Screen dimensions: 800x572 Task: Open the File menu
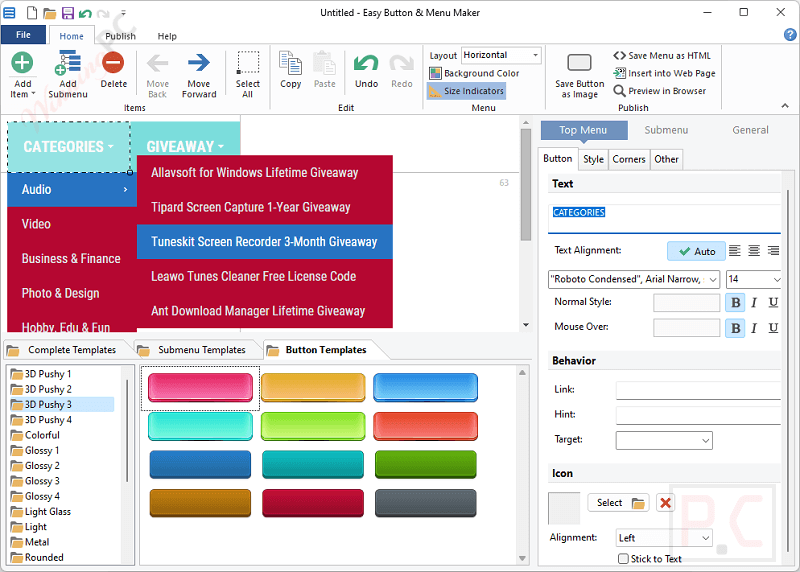23,35
